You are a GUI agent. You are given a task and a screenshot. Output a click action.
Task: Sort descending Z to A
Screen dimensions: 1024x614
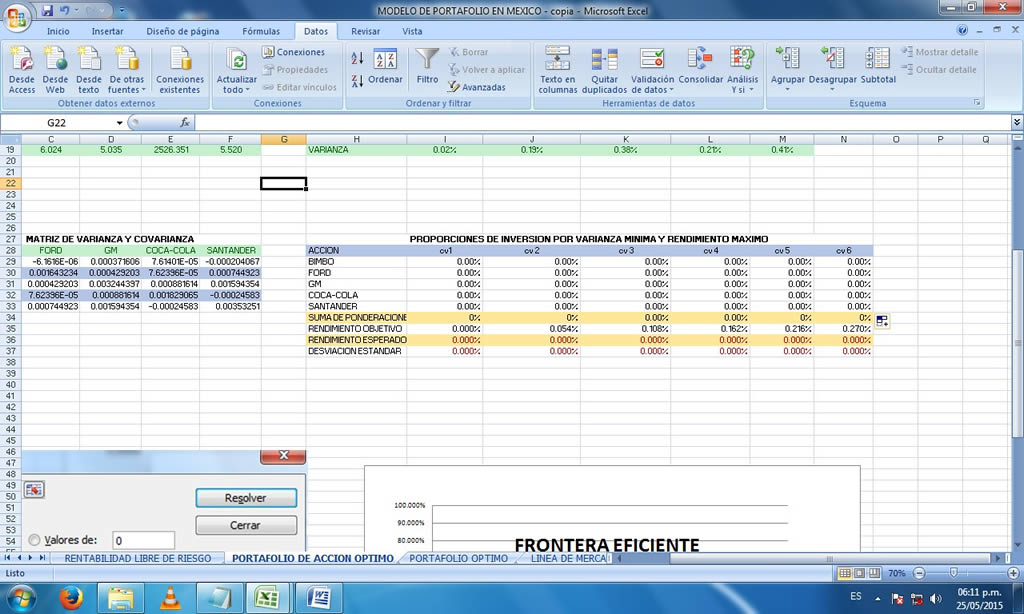(357, 81)
